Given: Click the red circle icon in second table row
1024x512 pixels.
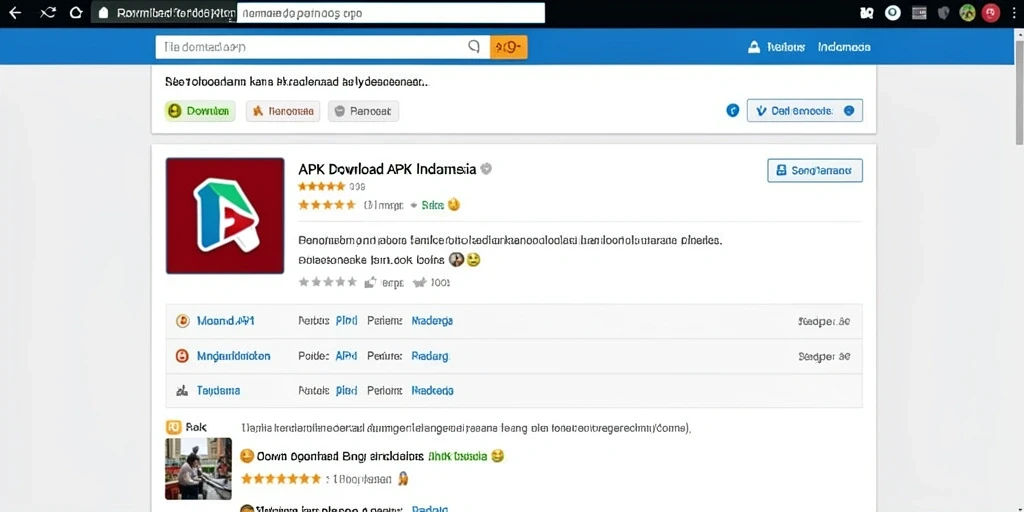Looking at the screenshot, I should coord(183,356).
